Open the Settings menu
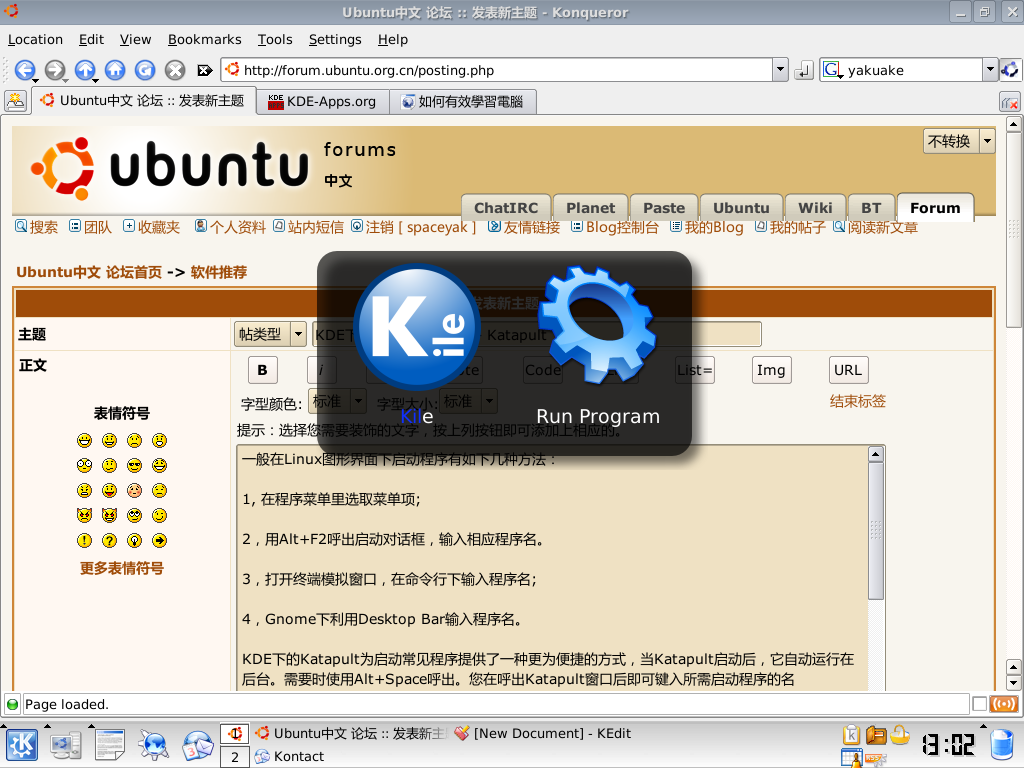The width and height of the screenshot is (1024, 768). 335,40
